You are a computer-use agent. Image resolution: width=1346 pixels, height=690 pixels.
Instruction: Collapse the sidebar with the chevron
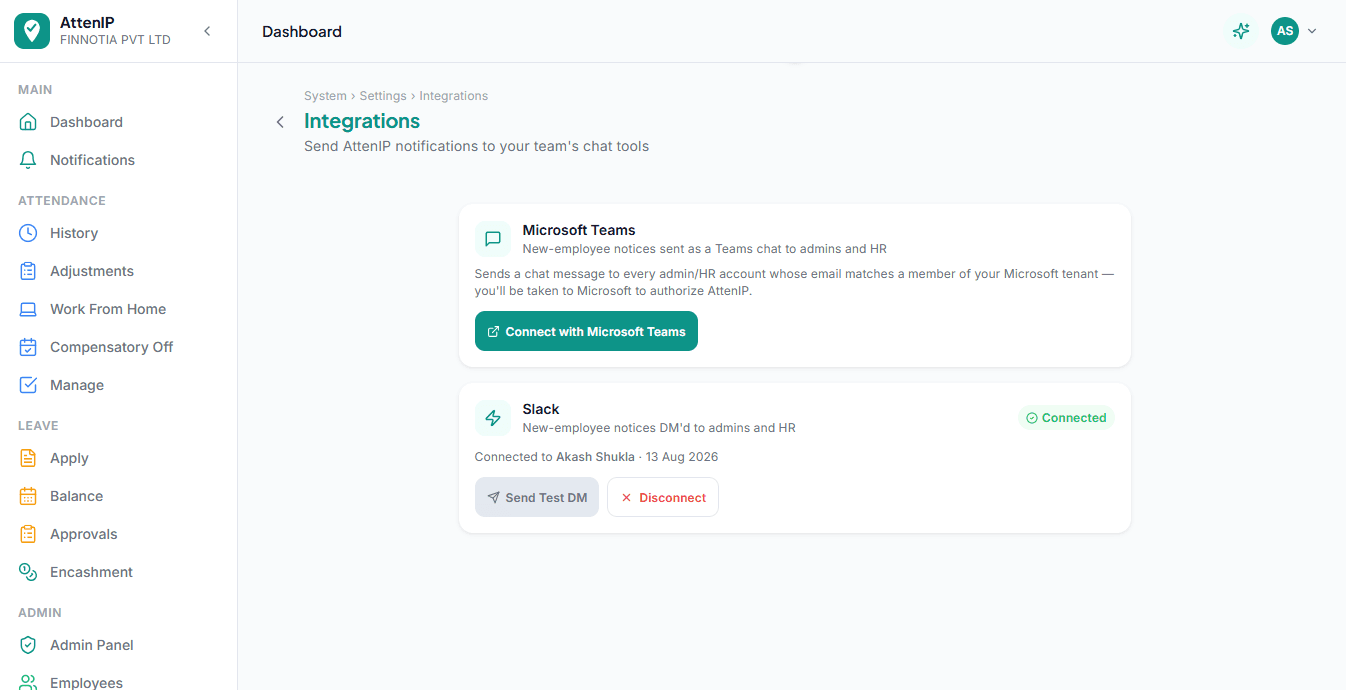pyautogui.click(x=207, y=31)
